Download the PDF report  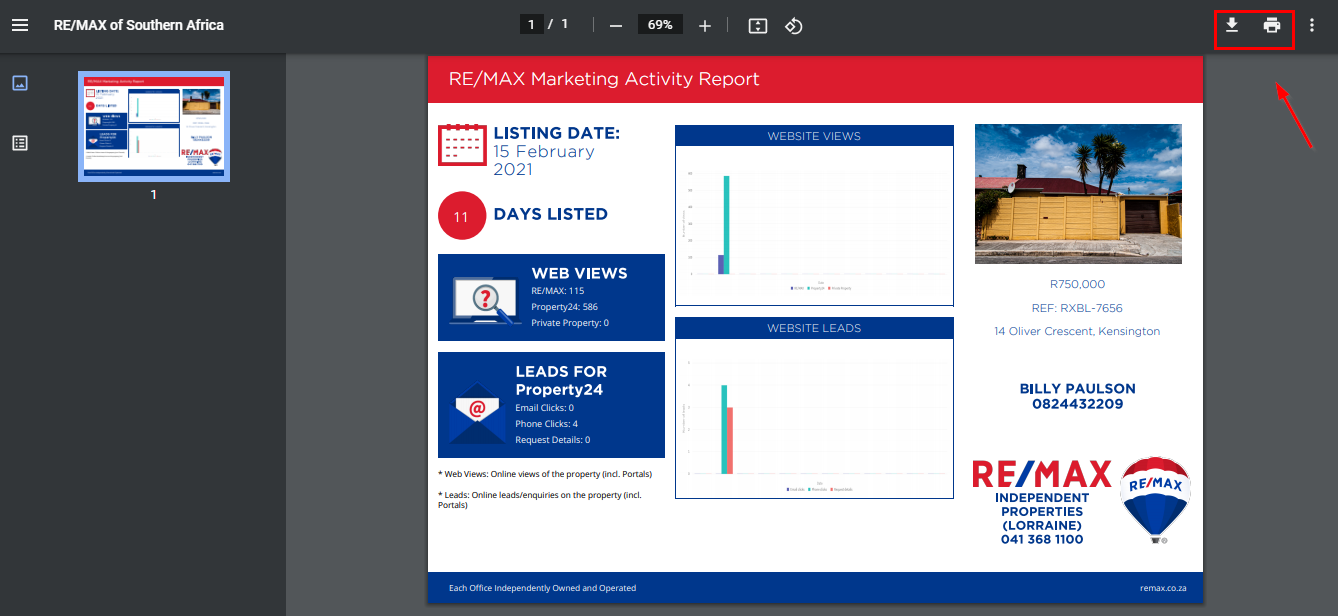pyautogui.click(x=1232, y=25)
